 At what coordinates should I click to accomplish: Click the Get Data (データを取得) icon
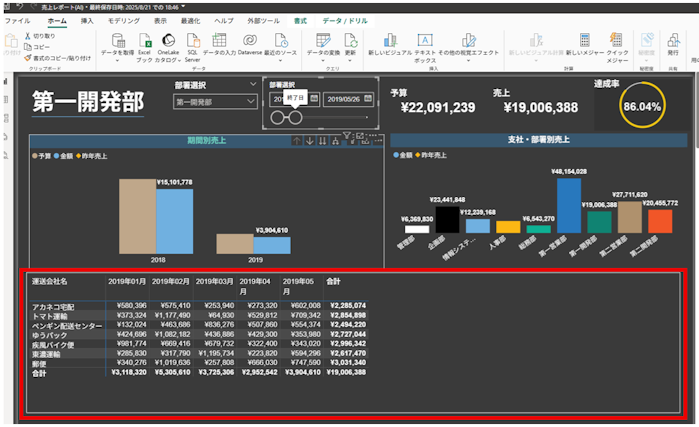click(116, 40)
